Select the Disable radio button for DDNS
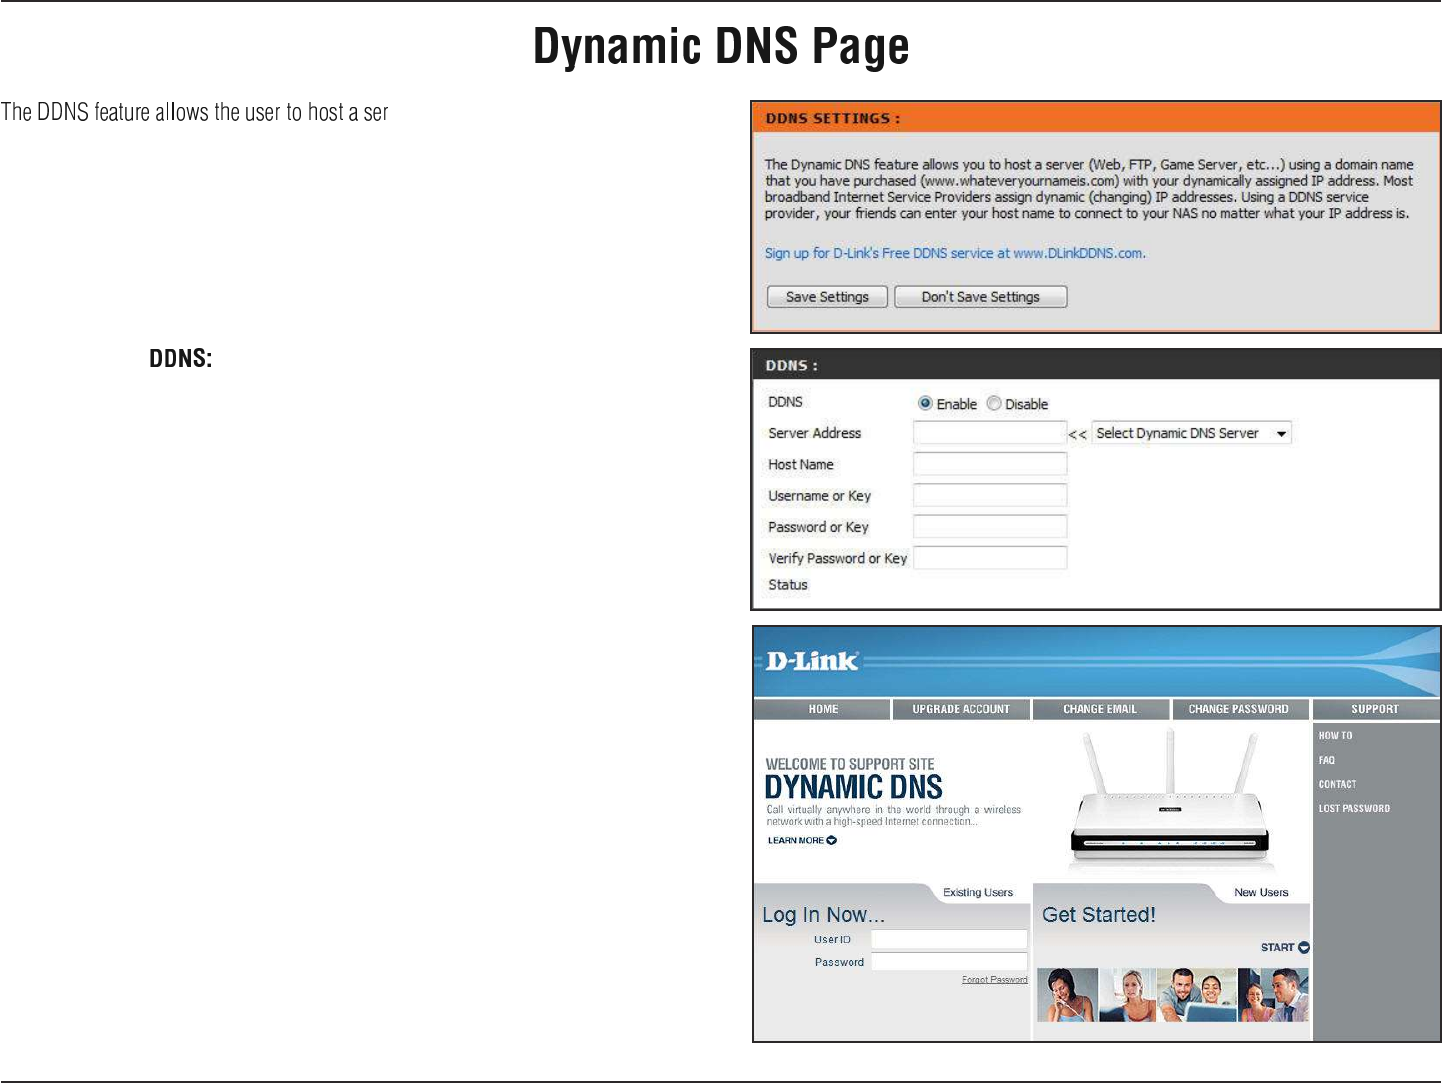Viewport: 1442px width, 1083px height. 994,403
